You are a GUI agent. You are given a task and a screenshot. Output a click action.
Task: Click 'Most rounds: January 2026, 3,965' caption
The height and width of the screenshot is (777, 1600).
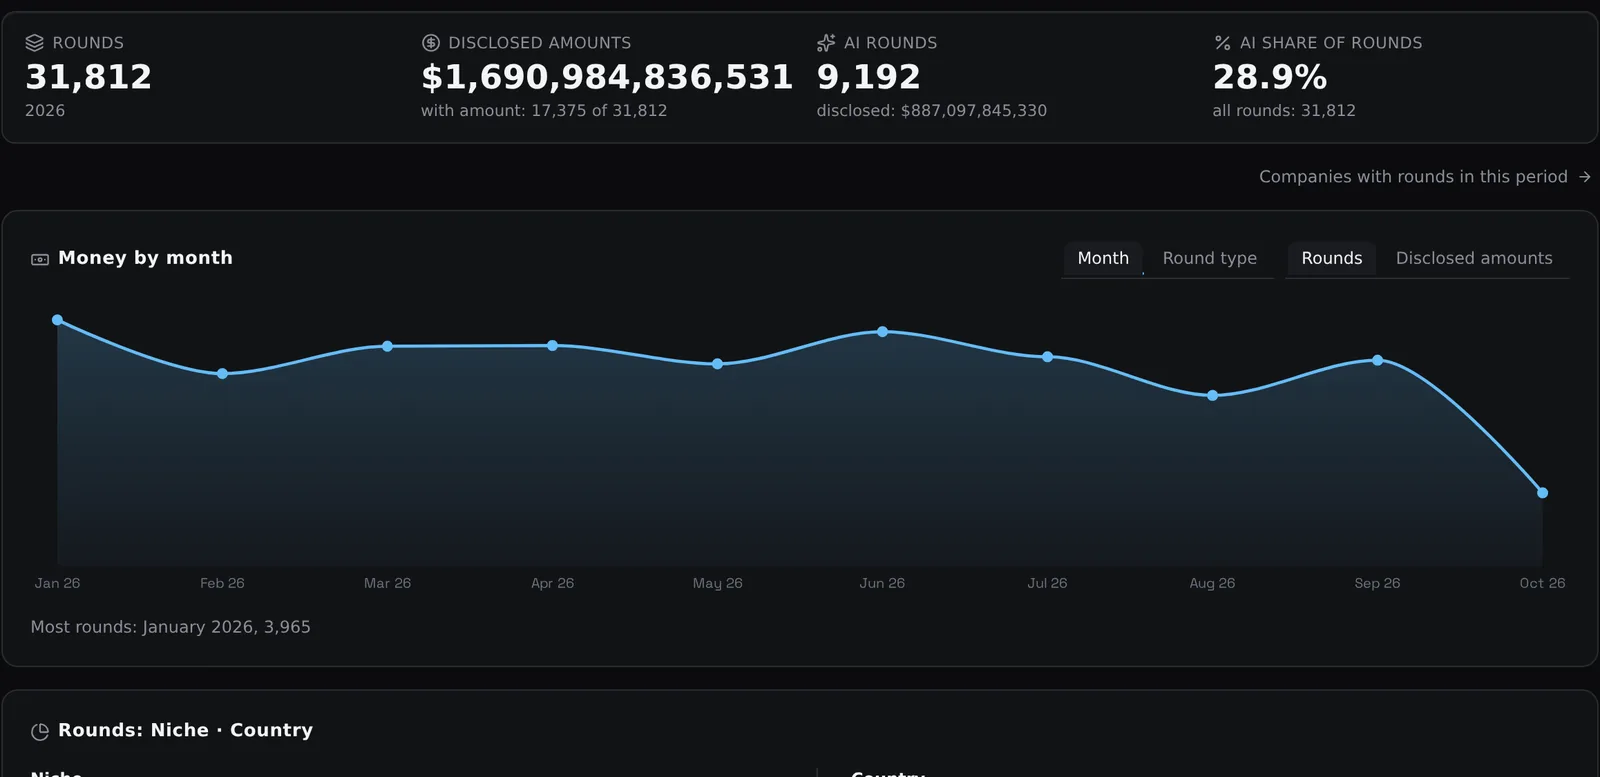[x=171, y=627]
